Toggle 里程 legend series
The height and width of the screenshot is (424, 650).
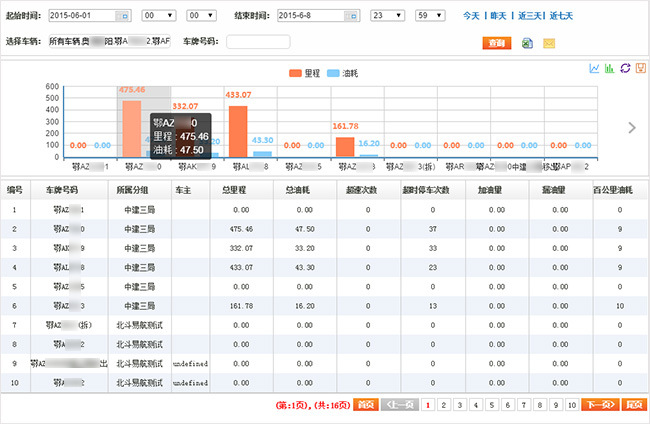point(304,73)
